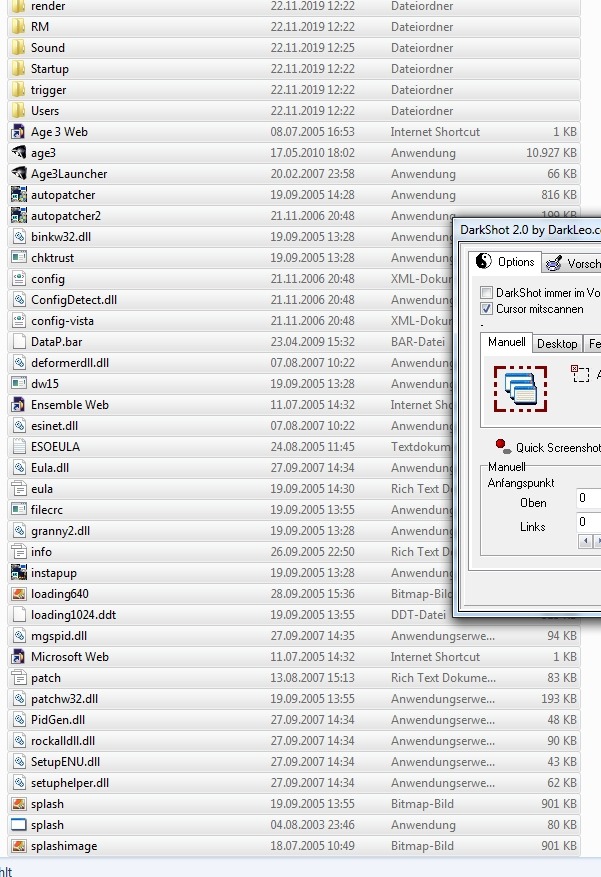Select the granny2.dll file name
Screen dimensions: 601x877
(60, 531)
